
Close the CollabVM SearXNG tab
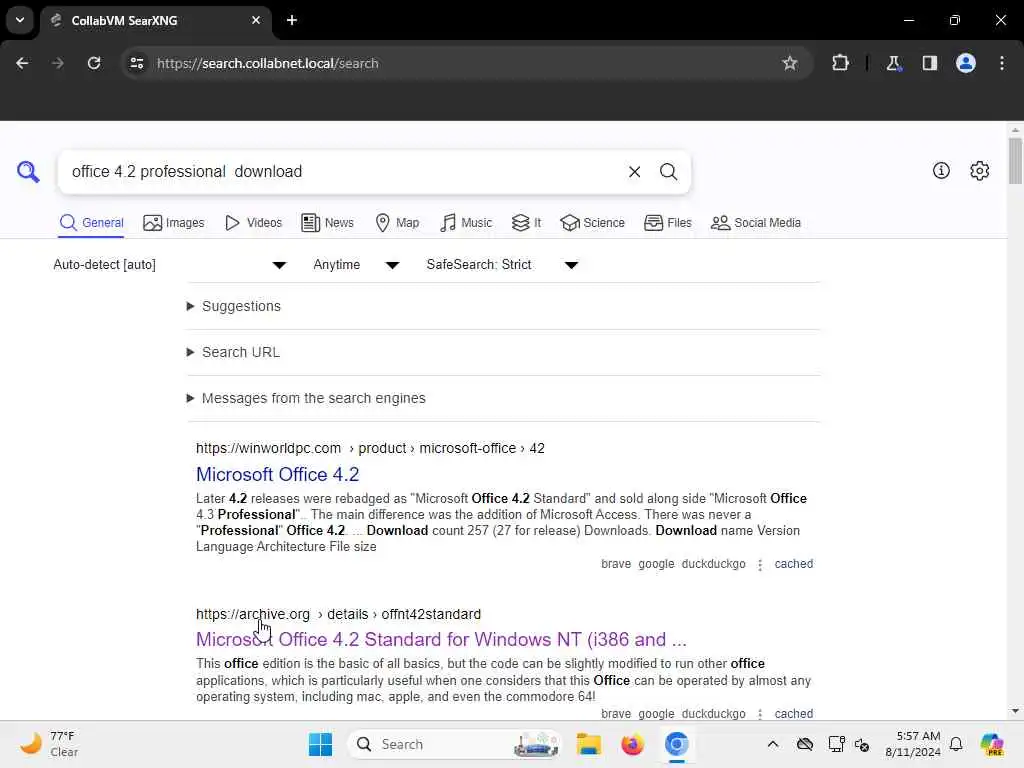click(x=256, y=20)
